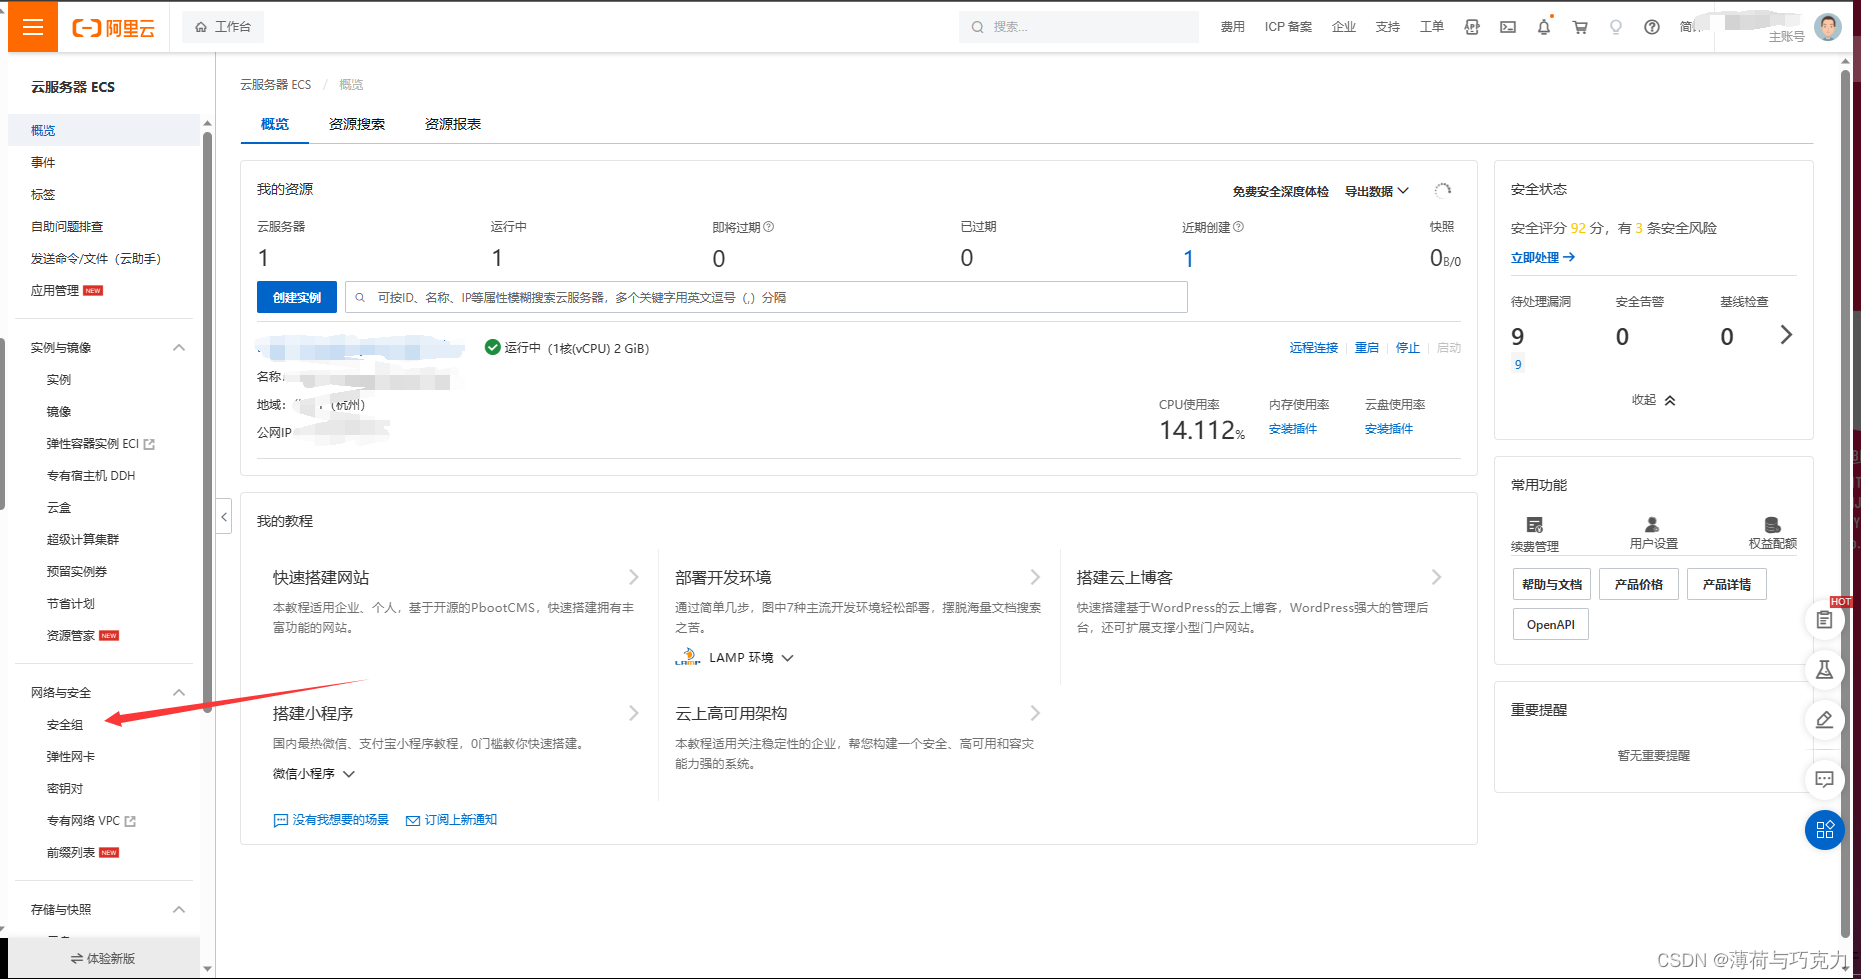
Task: Click the 产品价格 button
Action: coord(1639,584)
